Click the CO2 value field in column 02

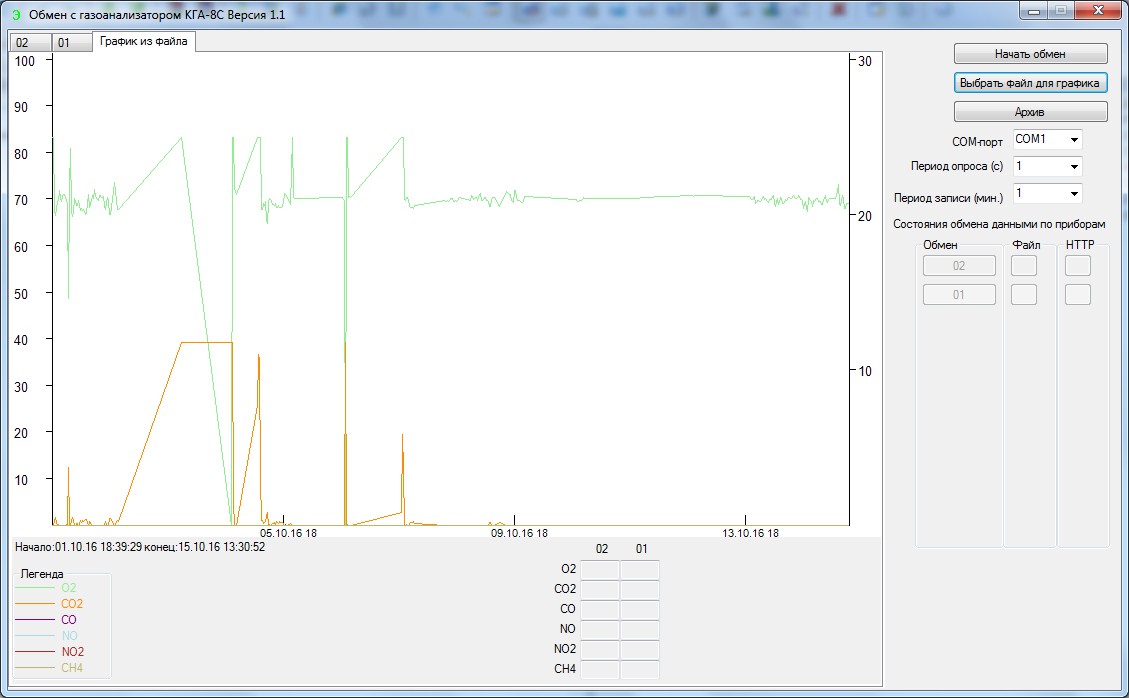tap(600, 589)
